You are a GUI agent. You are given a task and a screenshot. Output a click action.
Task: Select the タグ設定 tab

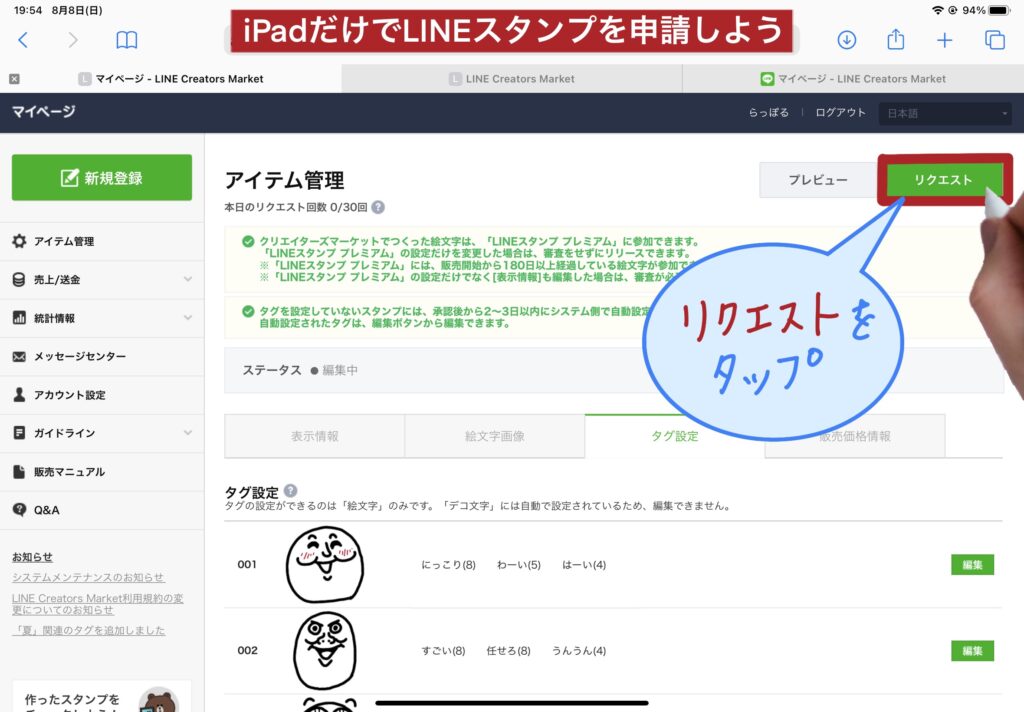click(675, 436)
